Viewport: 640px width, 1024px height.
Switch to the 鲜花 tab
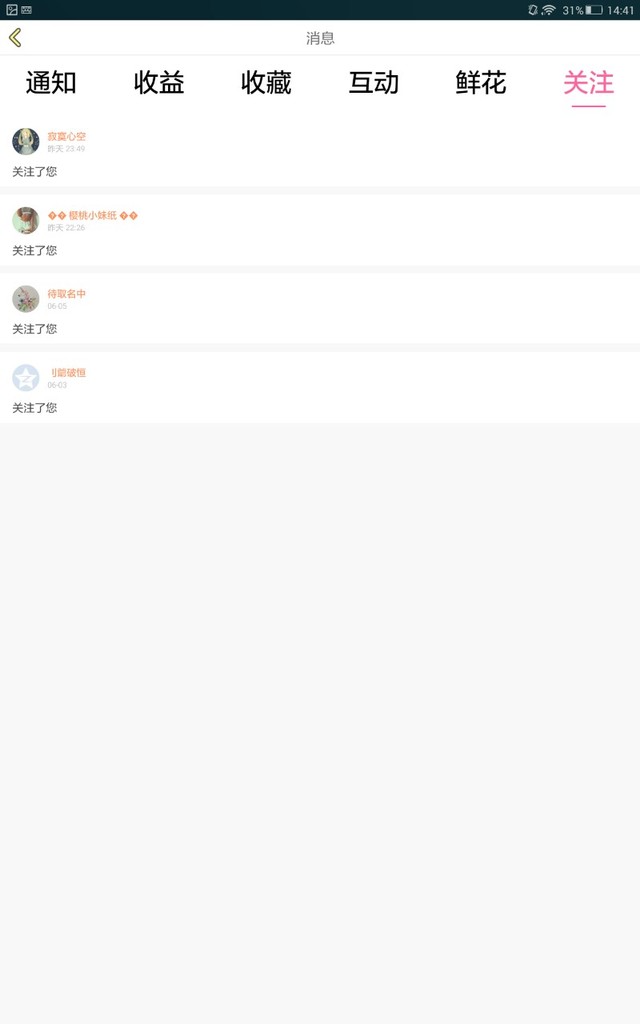(x=481, y=83)
